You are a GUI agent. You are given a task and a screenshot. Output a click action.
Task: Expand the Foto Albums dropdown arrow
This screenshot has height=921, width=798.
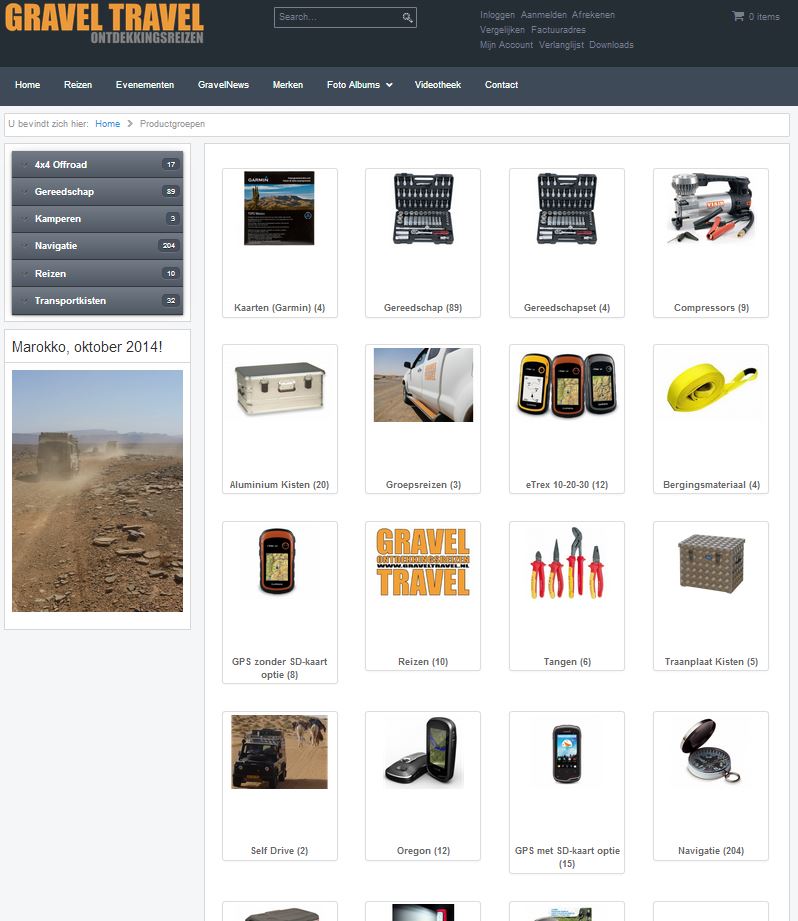389,85
